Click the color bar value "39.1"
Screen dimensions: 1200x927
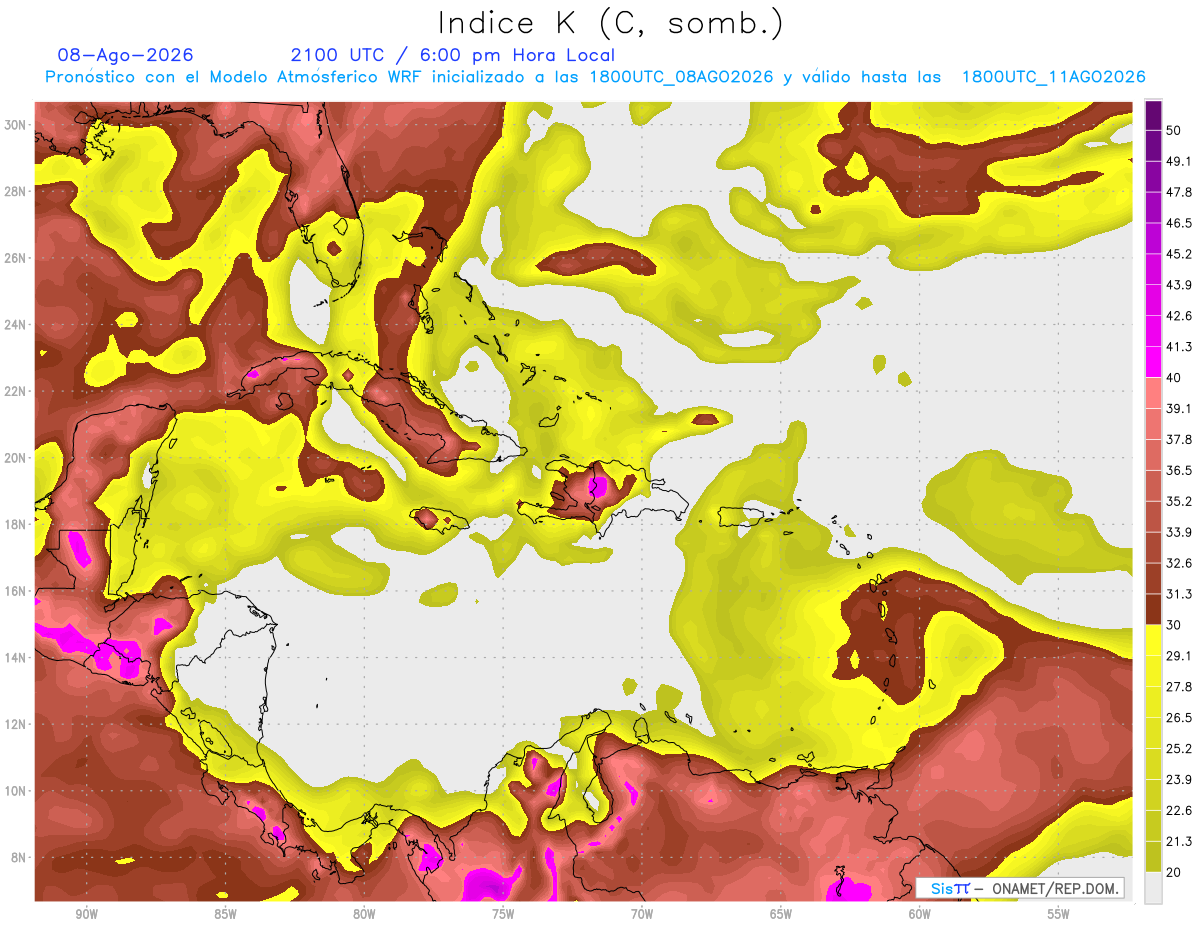(x=1179, y=409)
